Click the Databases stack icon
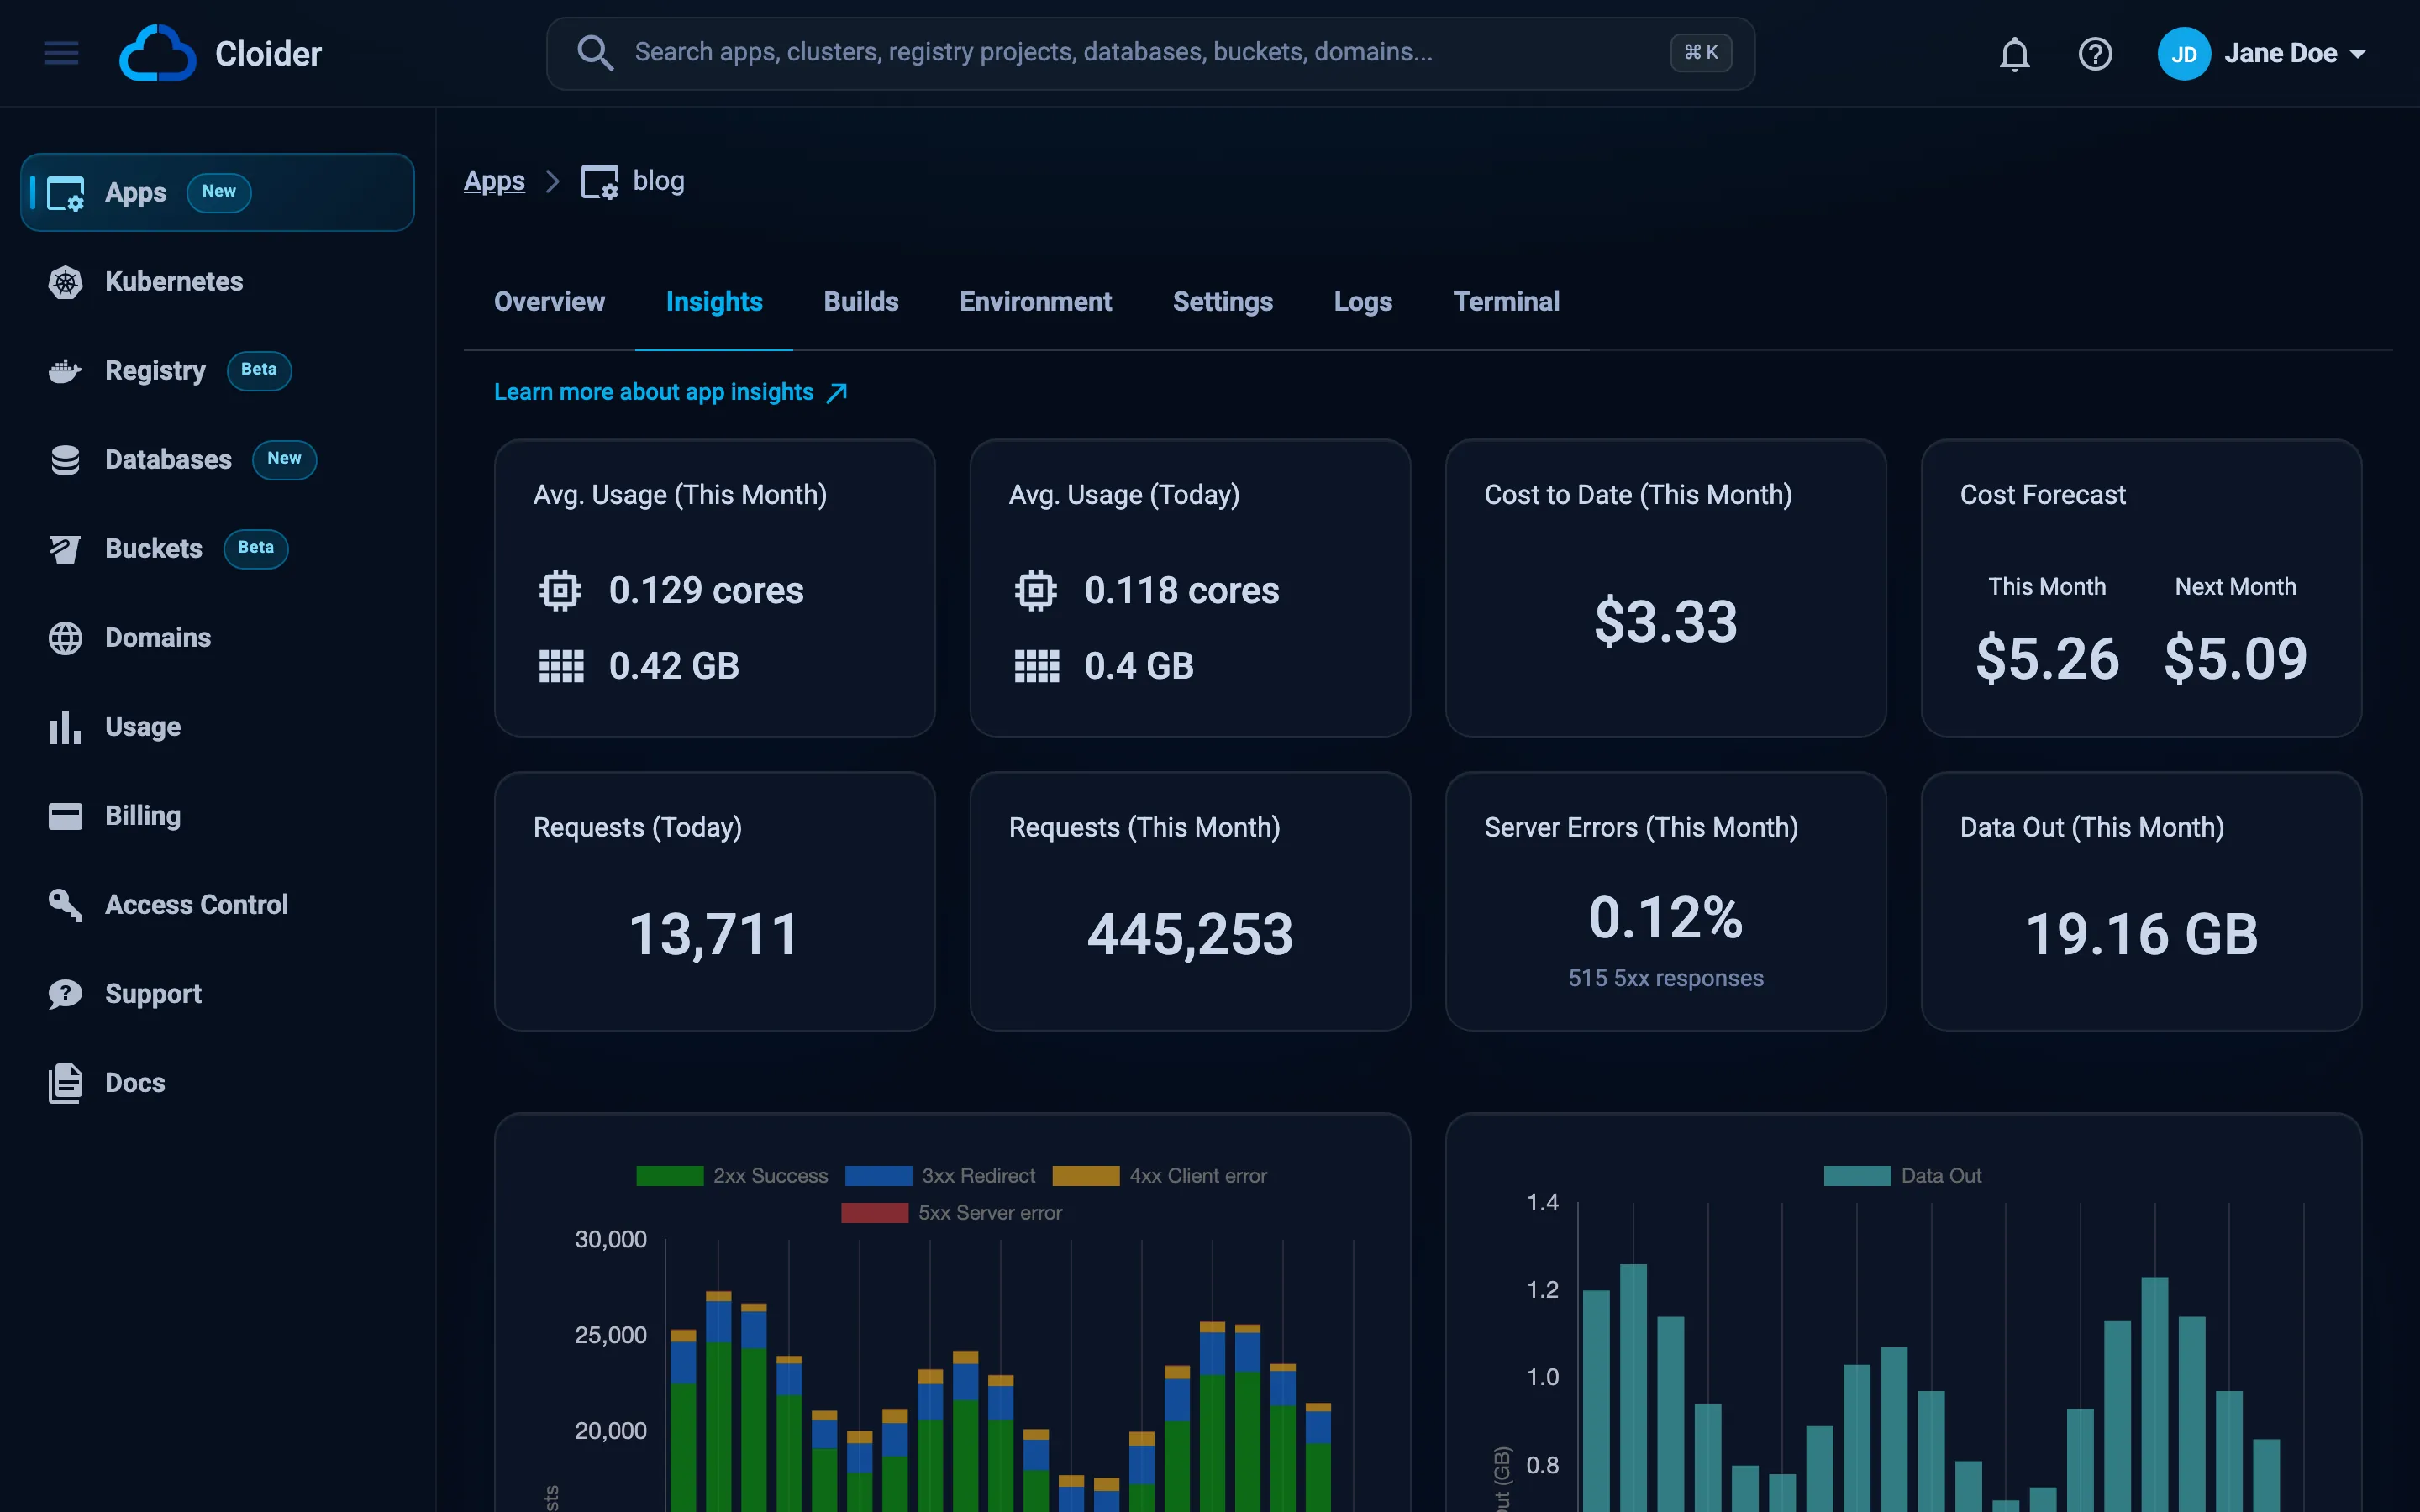Screen dimensions: 2420x1512 65,460
